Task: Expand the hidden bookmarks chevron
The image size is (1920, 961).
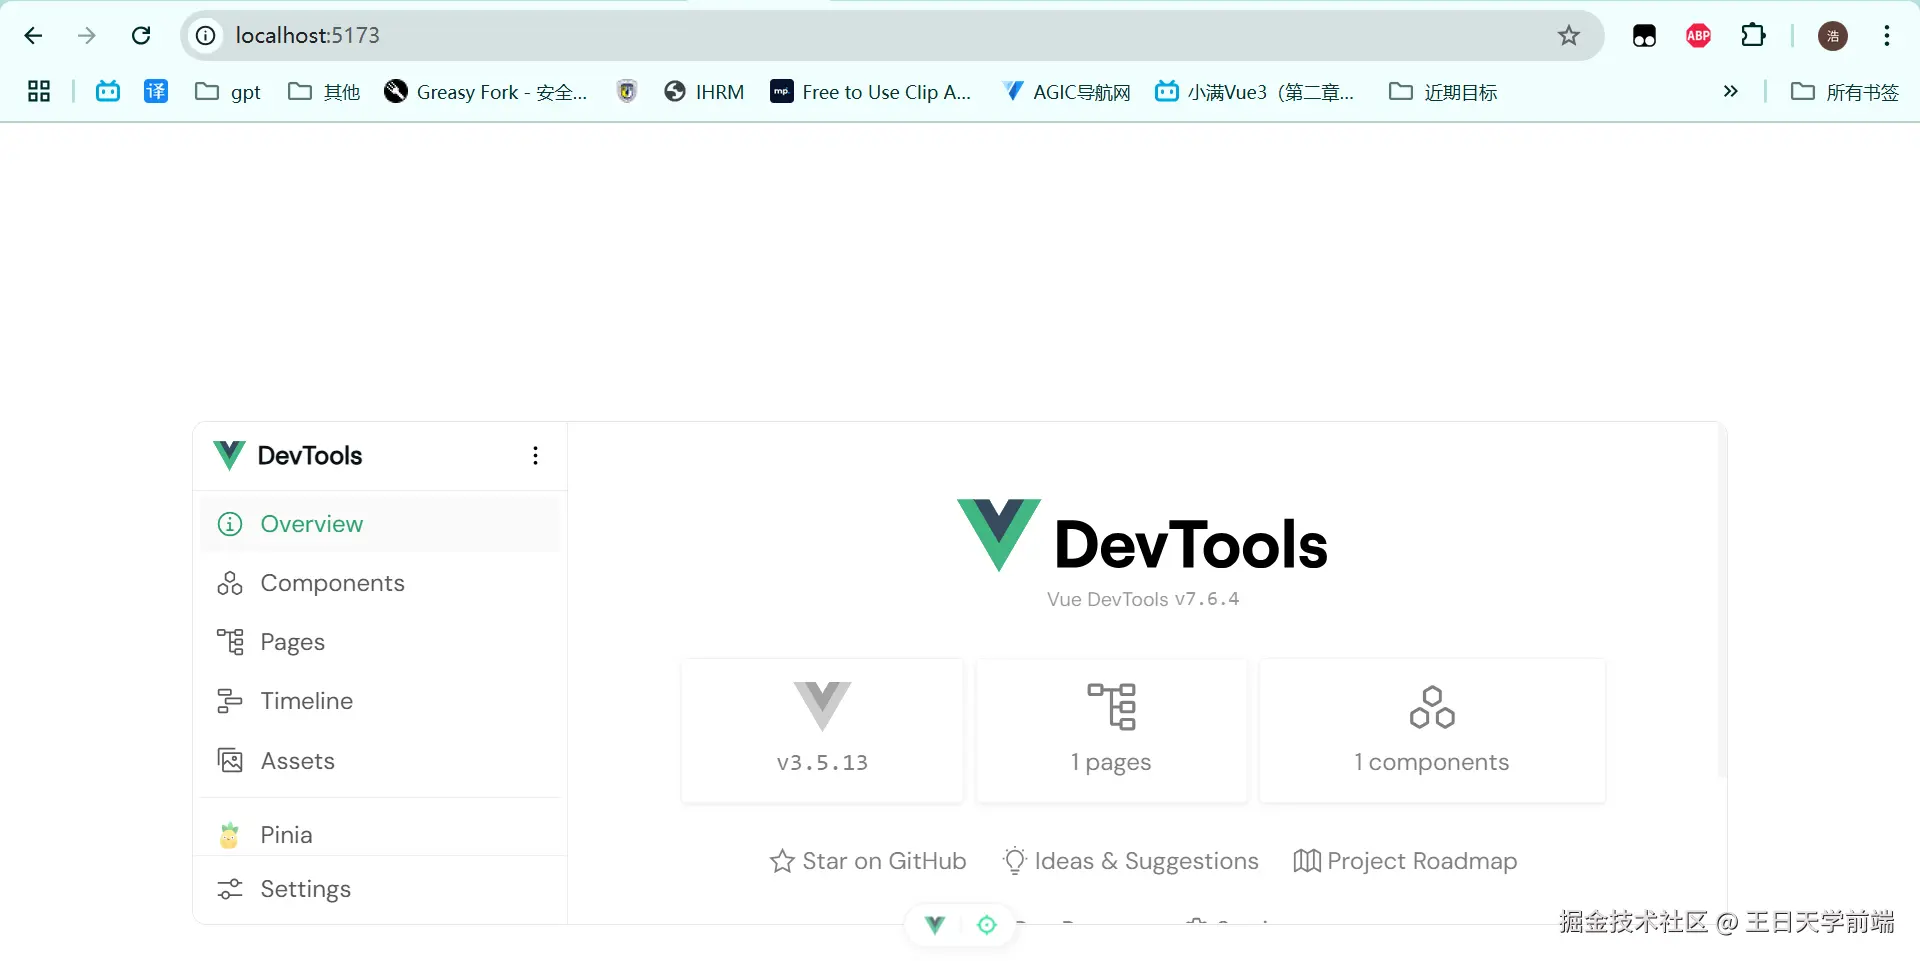Action: point(1730,92)
